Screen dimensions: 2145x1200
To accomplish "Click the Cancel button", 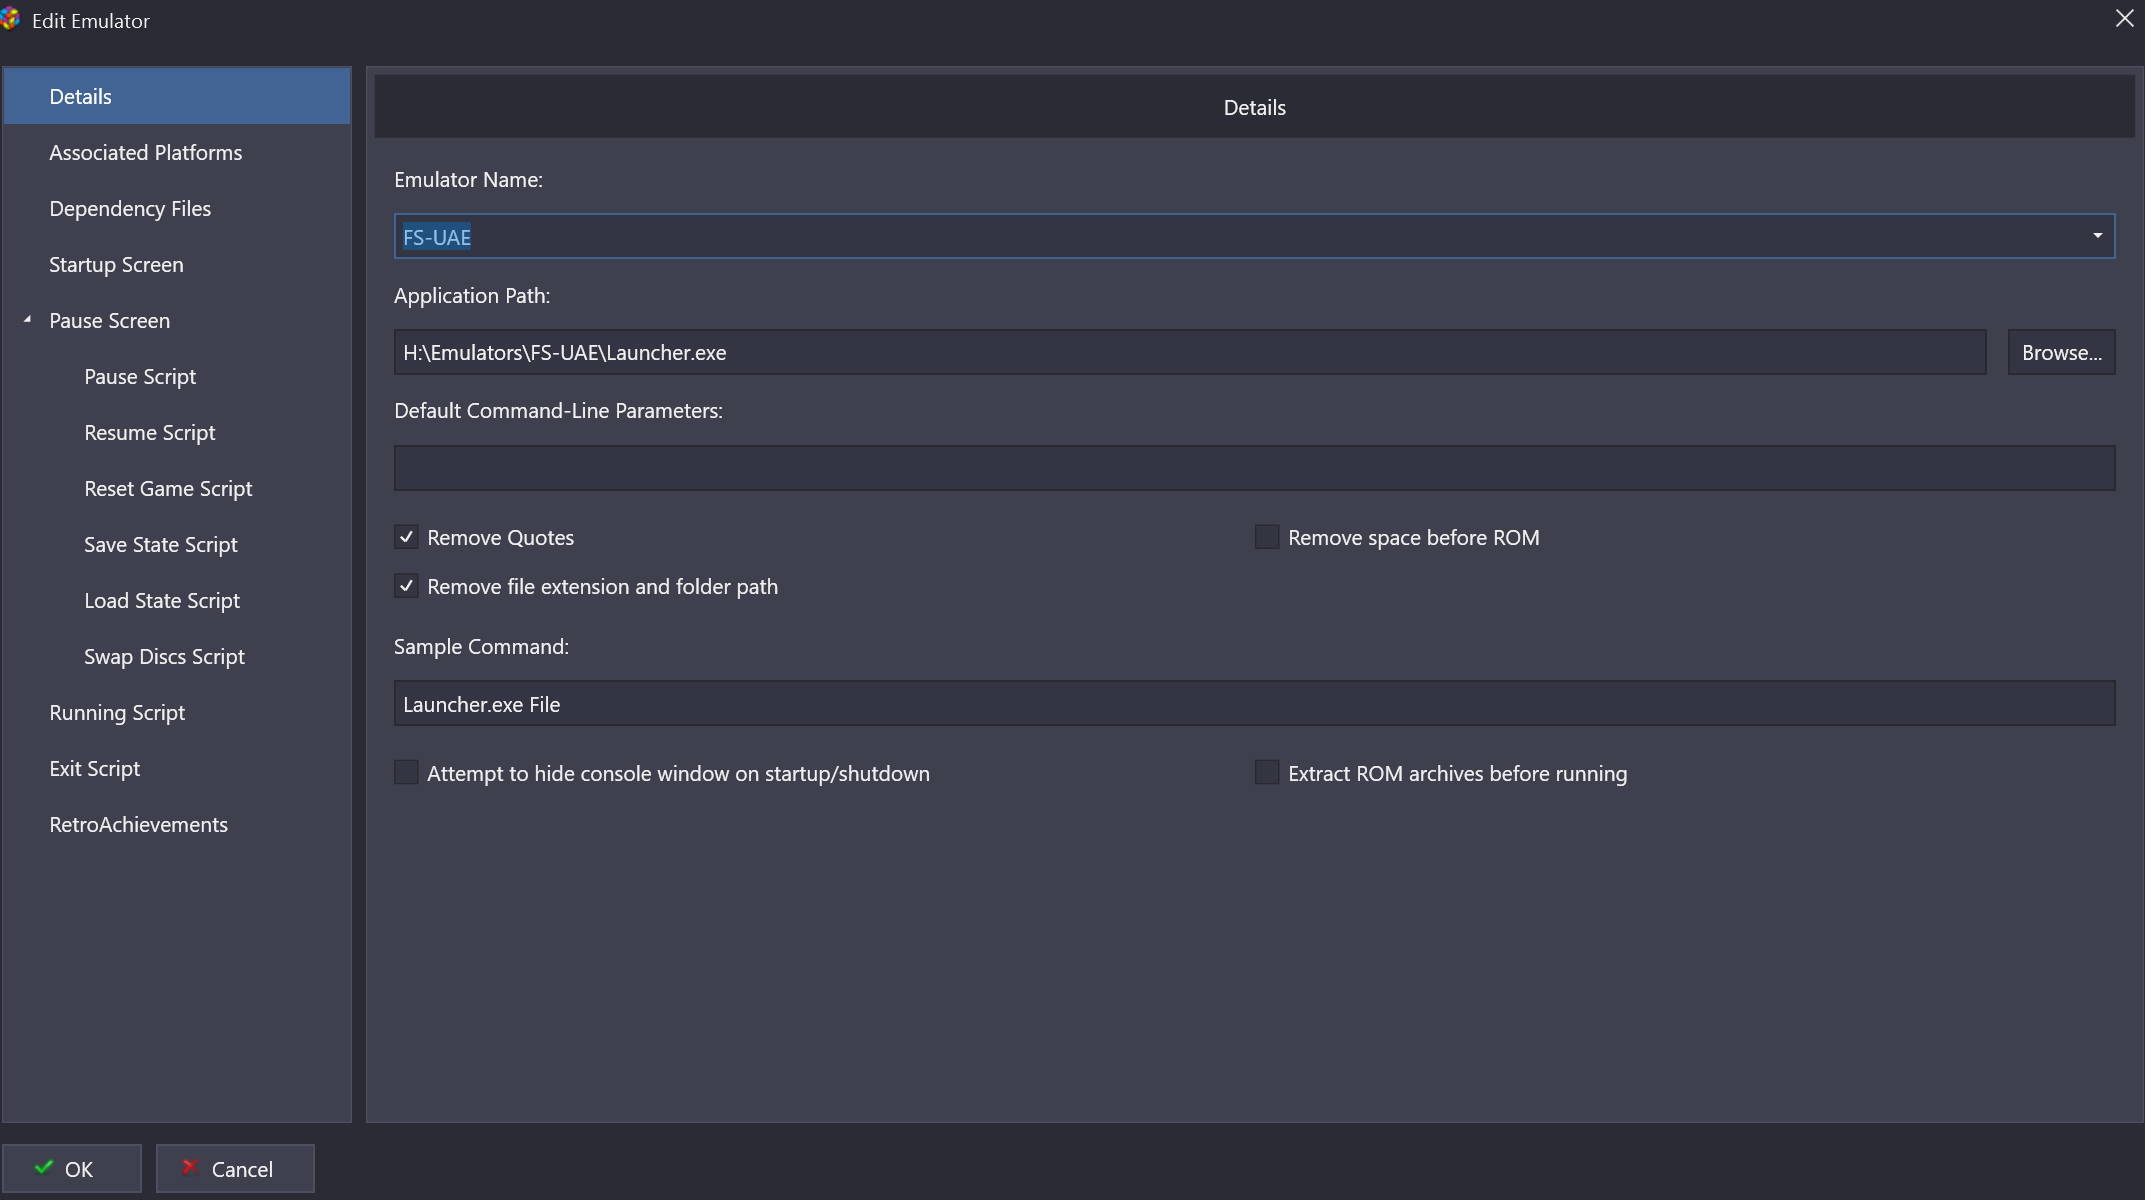I will point(235,1168).
